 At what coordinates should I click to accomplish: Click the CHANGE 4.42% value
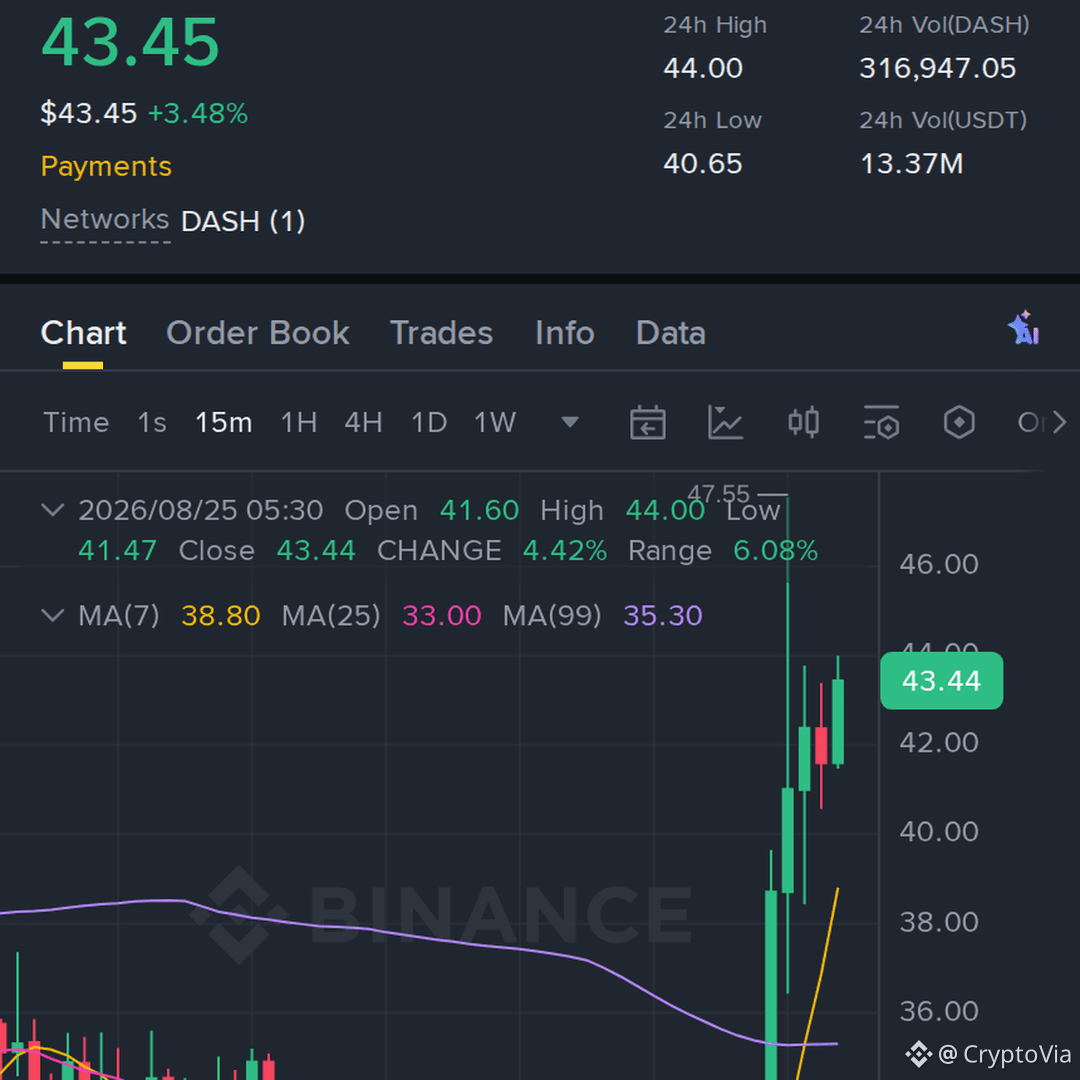click(x=565, y=551)
